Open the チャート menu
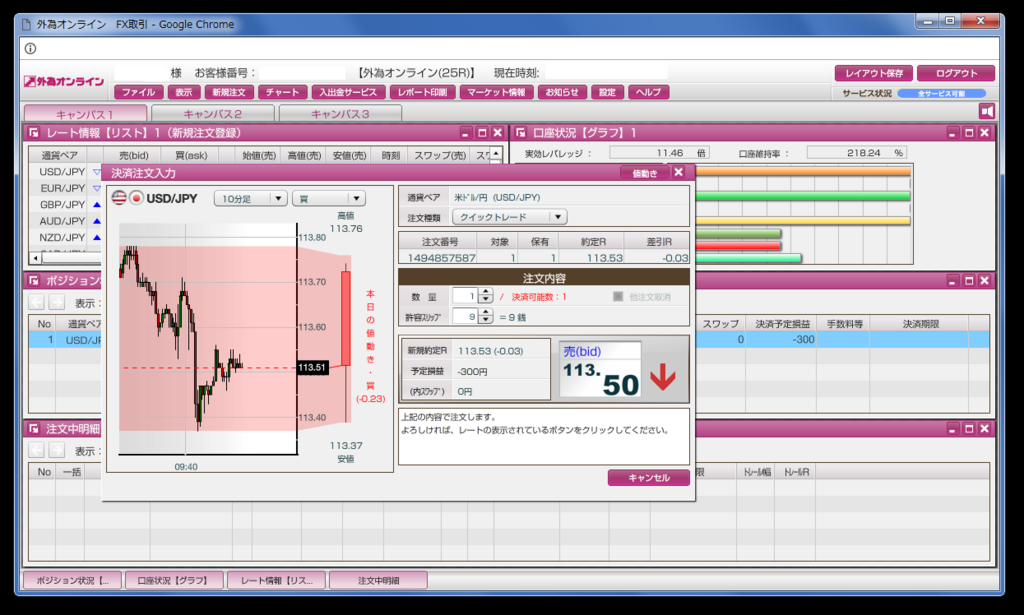The height and width of the screenshot is (615, 1024). [282, 92]
